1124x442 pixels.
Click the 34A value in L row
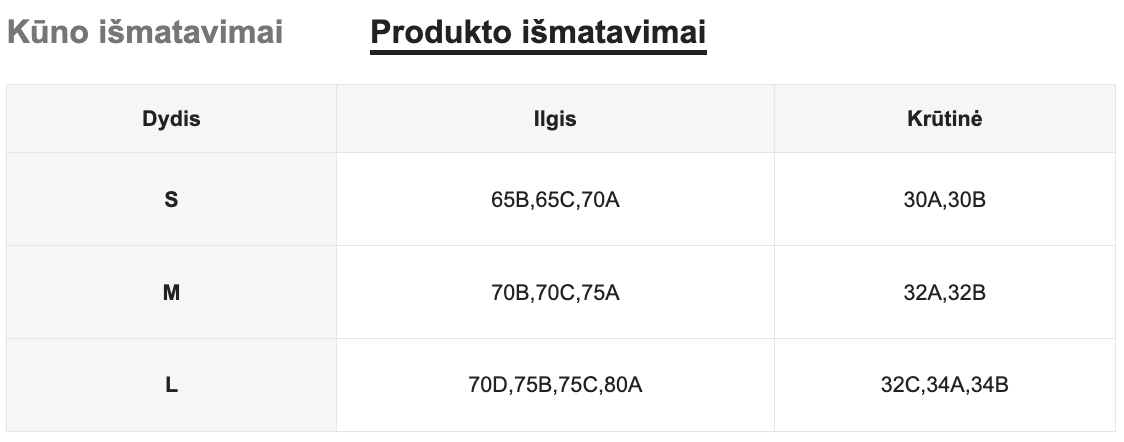point(945,385)
